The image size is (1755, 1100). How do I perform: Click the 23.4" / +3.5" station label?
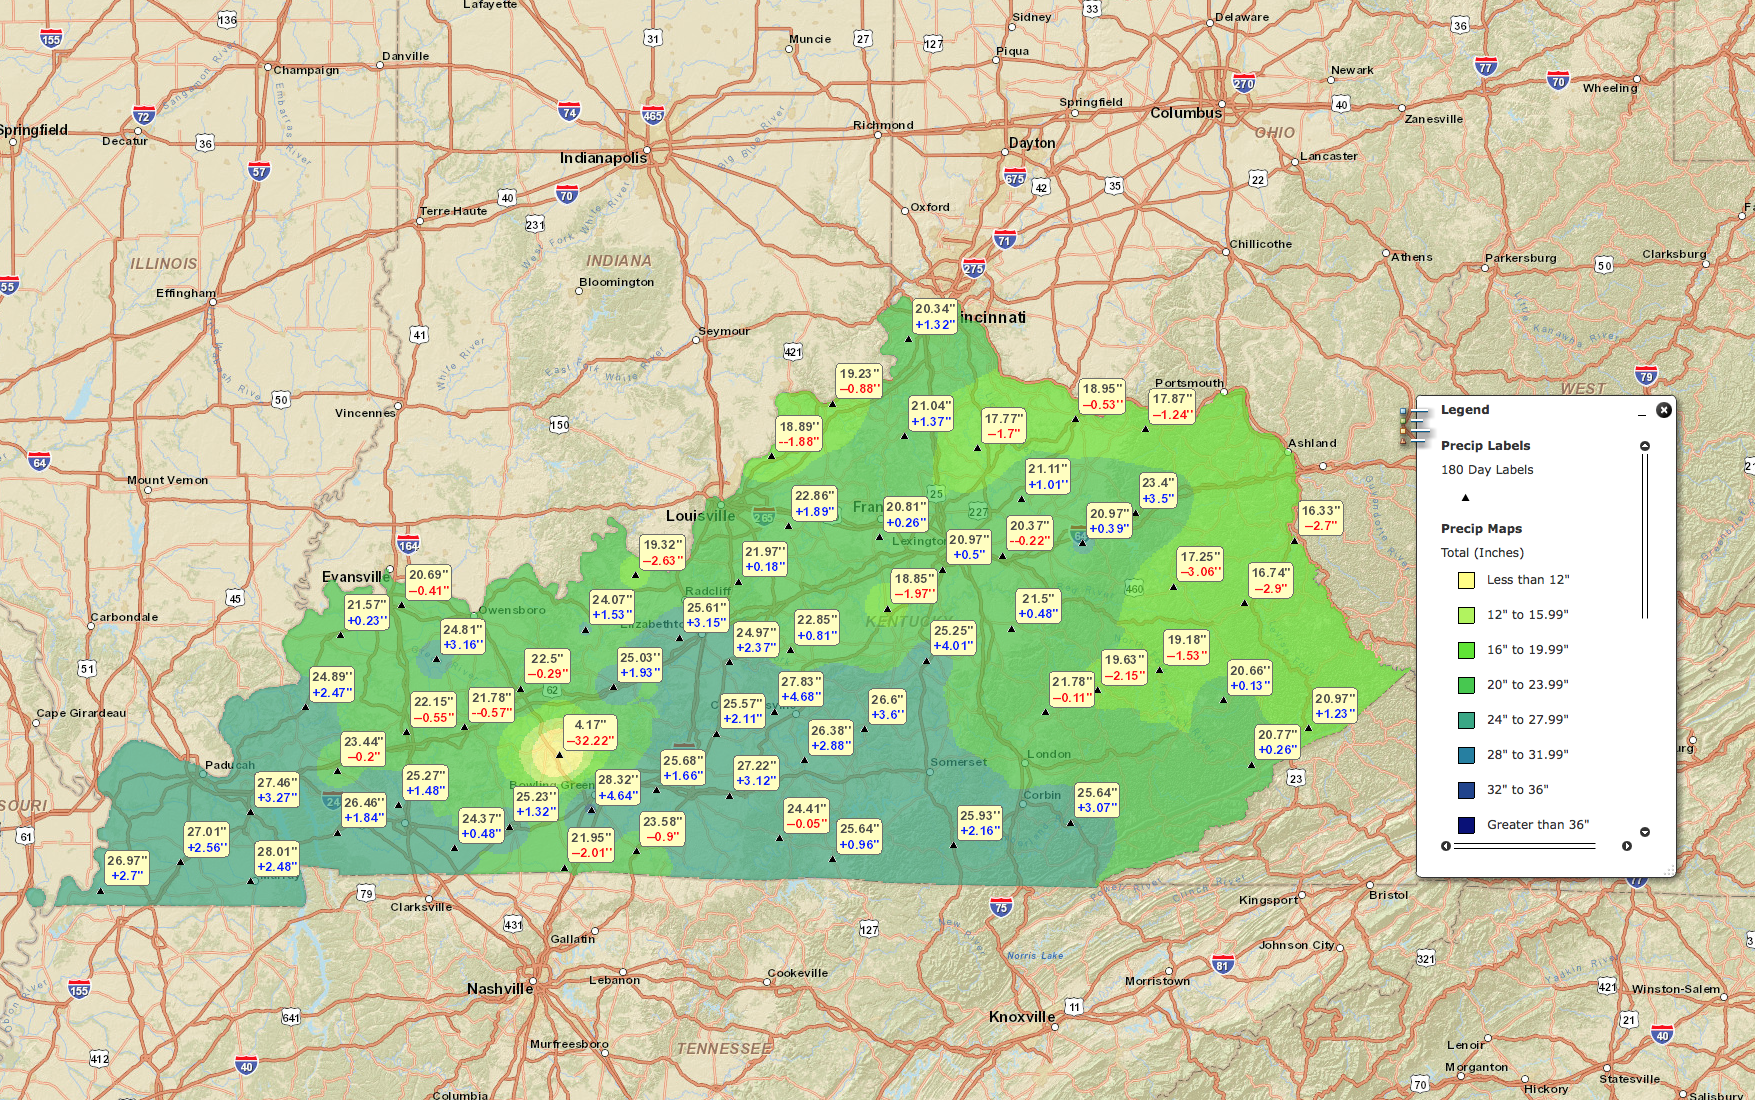click(1158, 490)
